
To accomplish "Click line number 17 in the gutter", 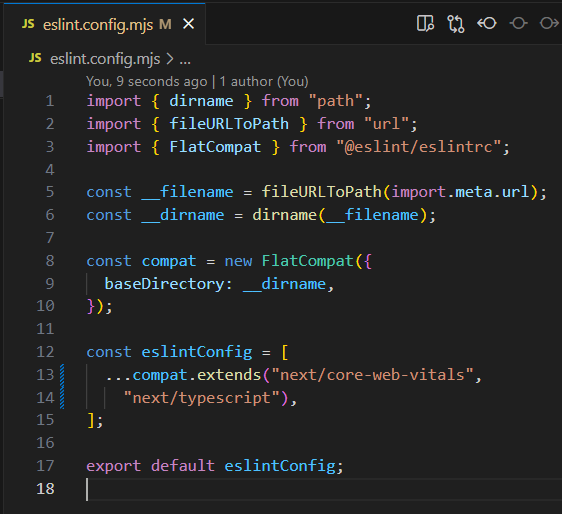I will (x=45, y=466).
